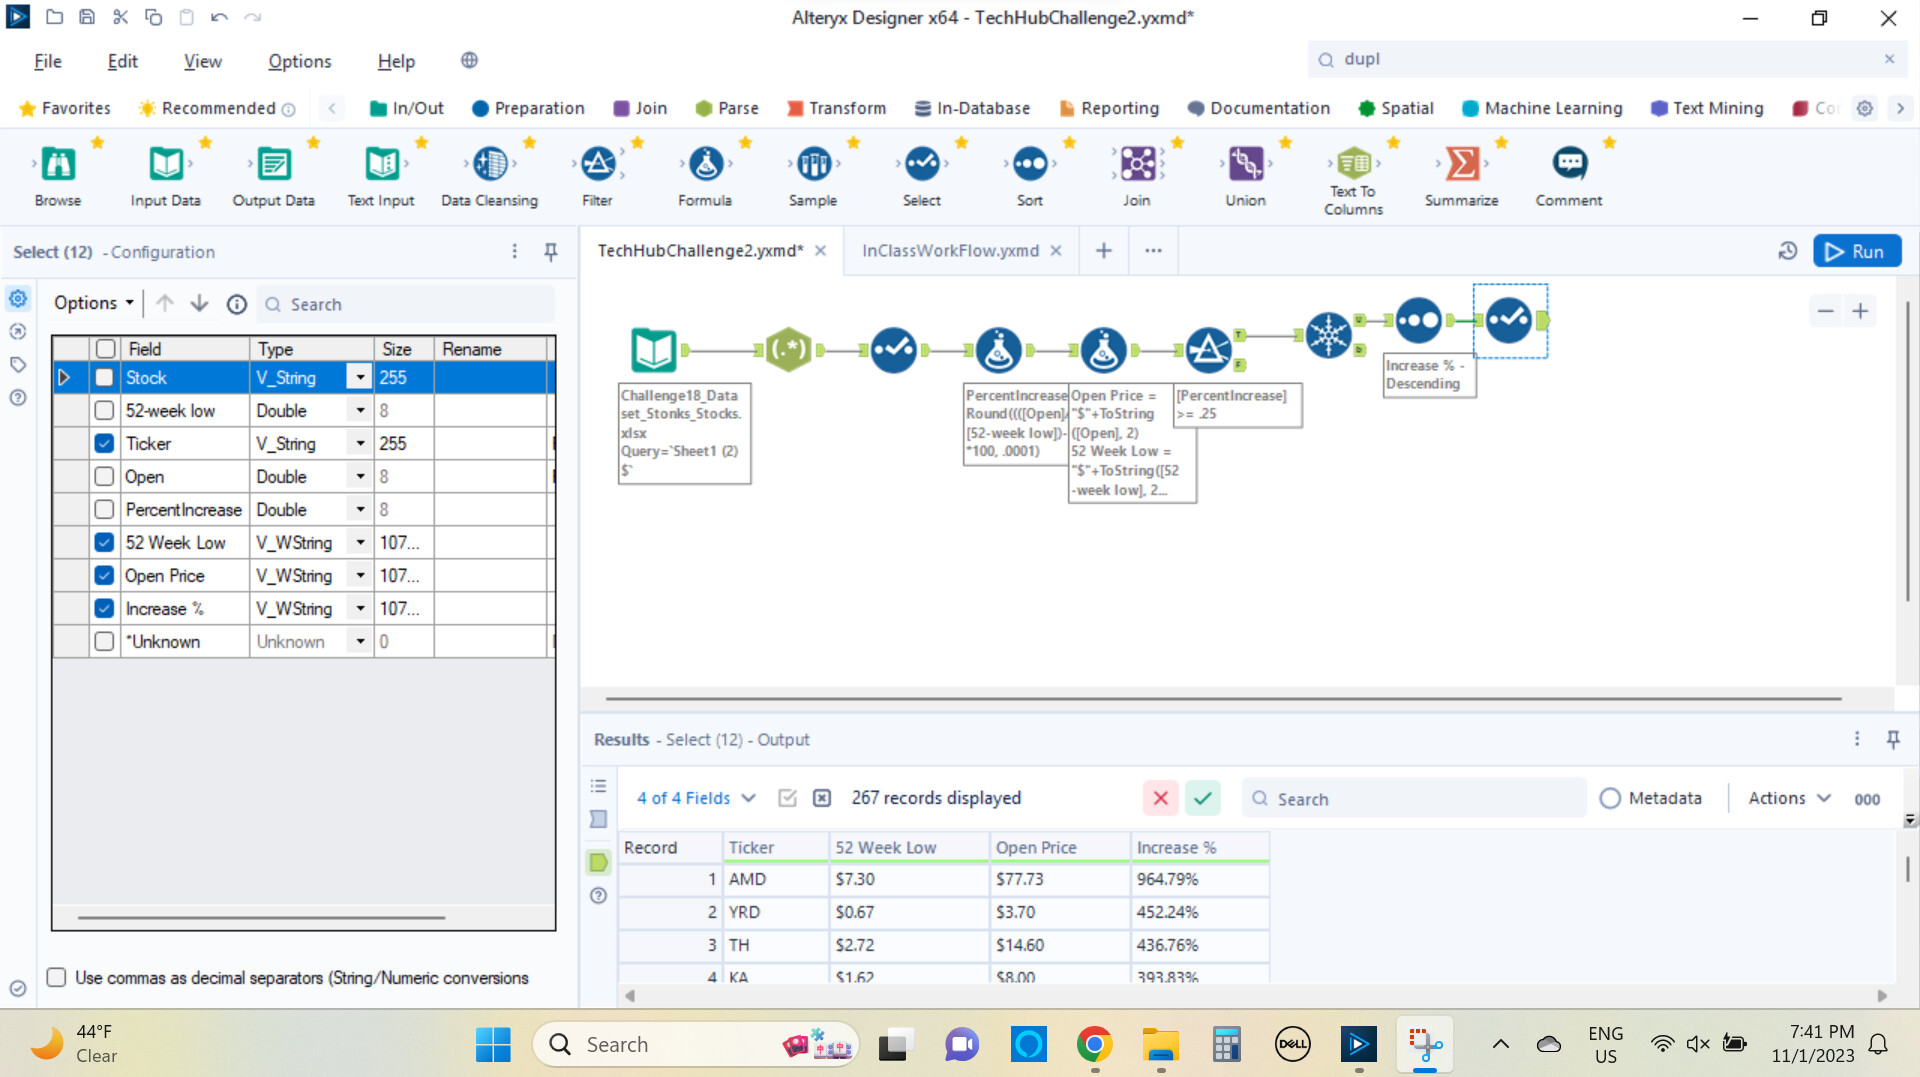Expand the type dropdown for Ticker
The image size is (1920, 1077).
pos(360,444)
